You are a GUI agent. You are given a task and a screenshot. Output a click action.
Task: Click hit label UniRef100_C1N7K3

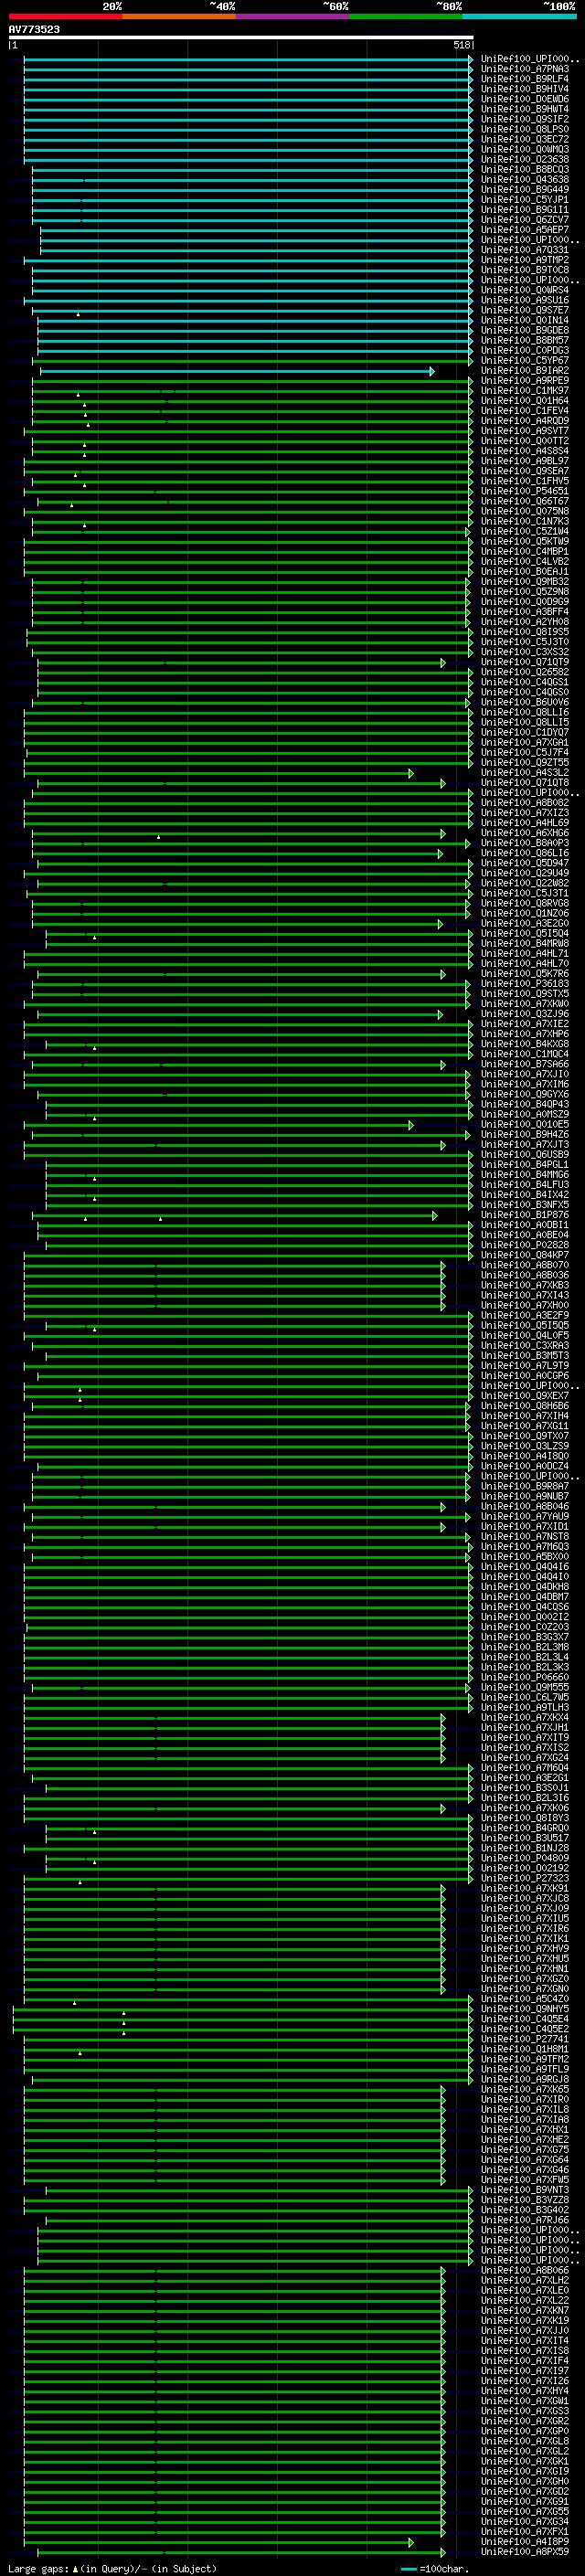pos(524,522)
